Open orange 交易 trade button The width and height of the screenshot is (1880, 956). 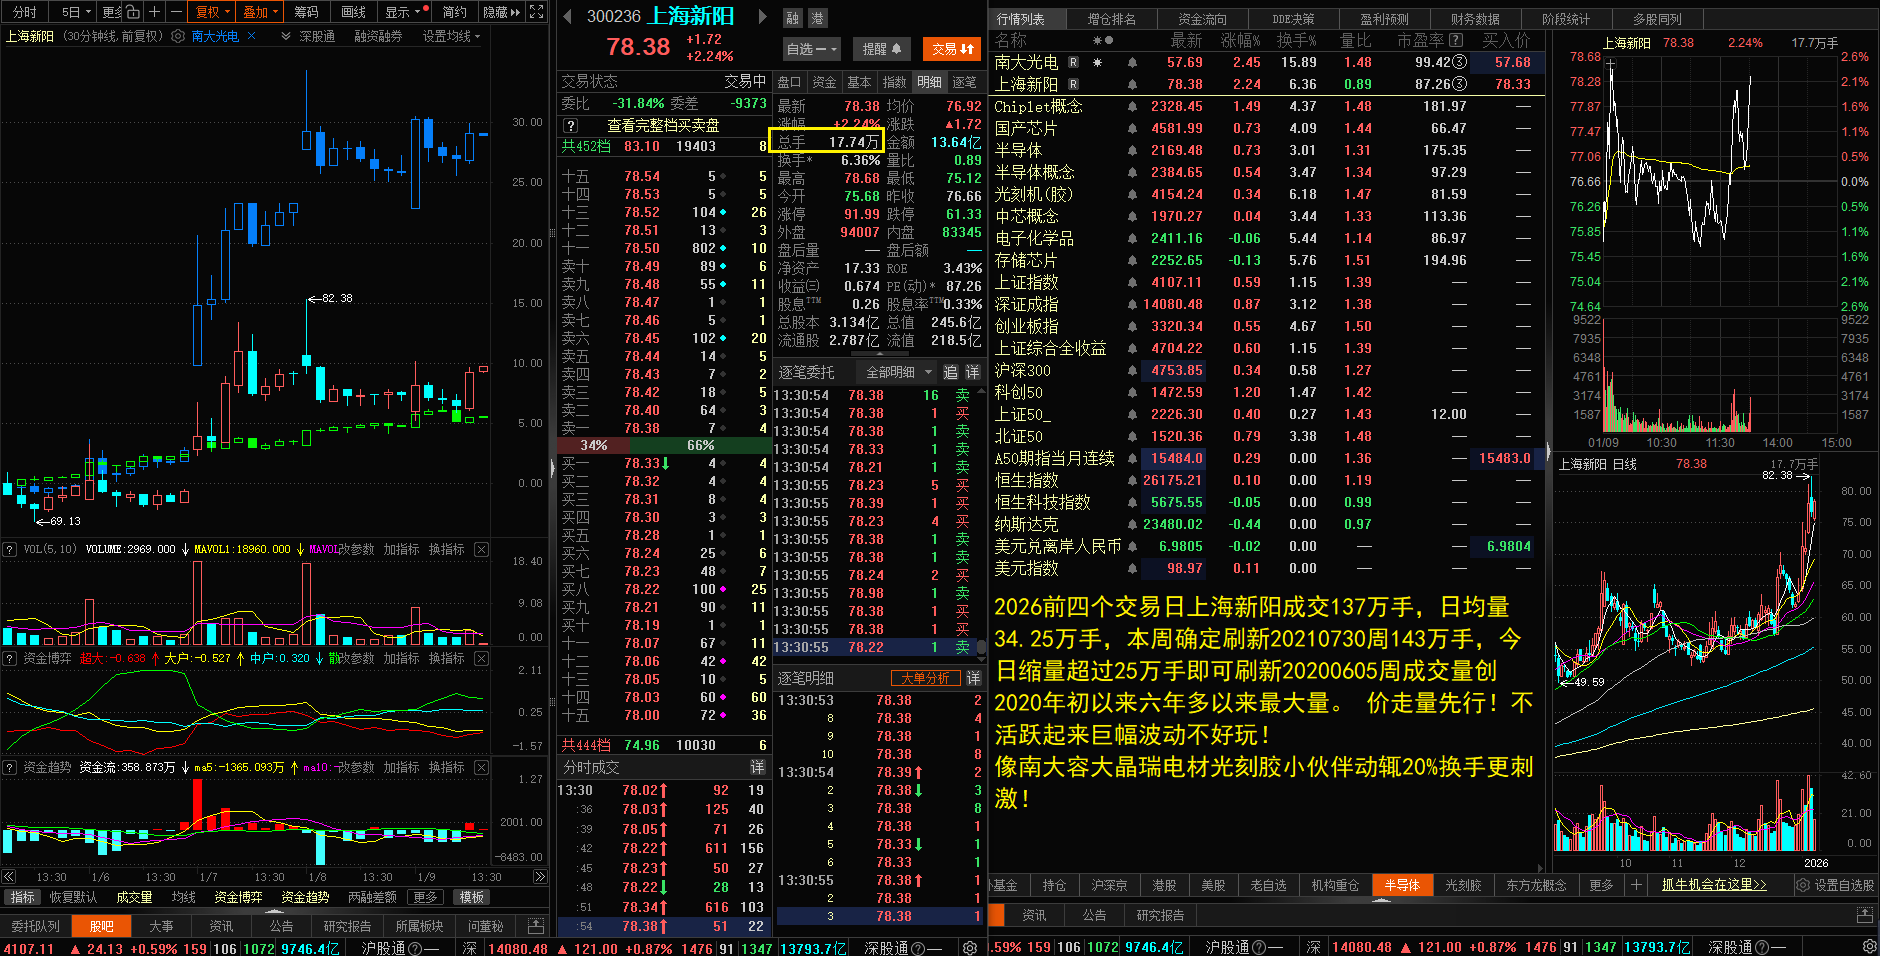click(x=952, y=48)
